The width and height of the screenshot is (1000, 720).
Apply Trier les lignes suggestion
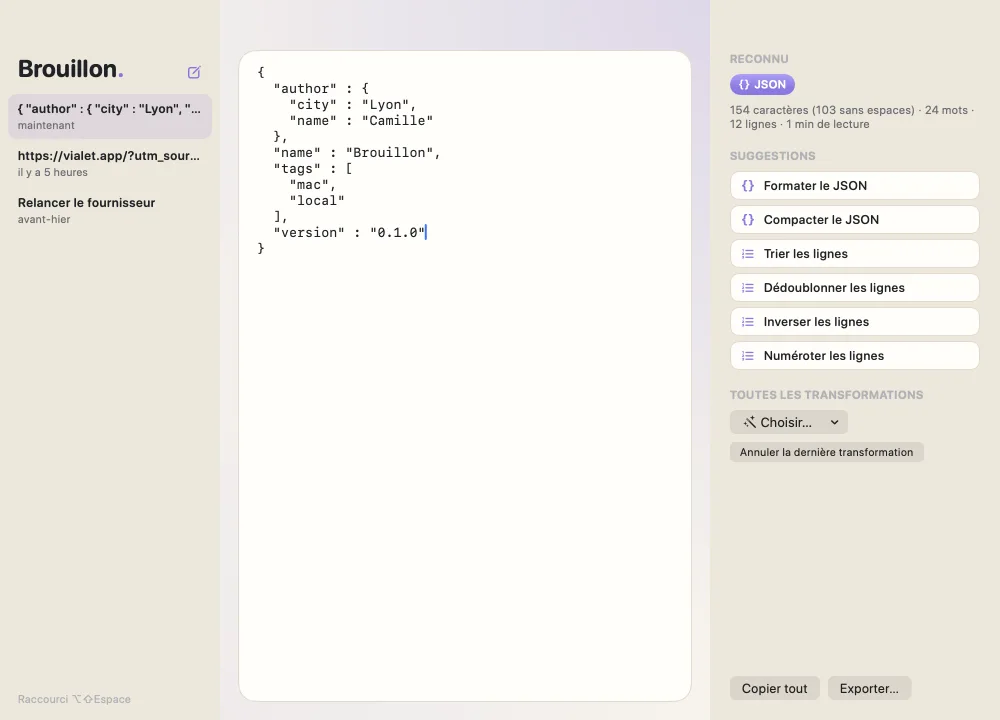[x=855, y=254]
